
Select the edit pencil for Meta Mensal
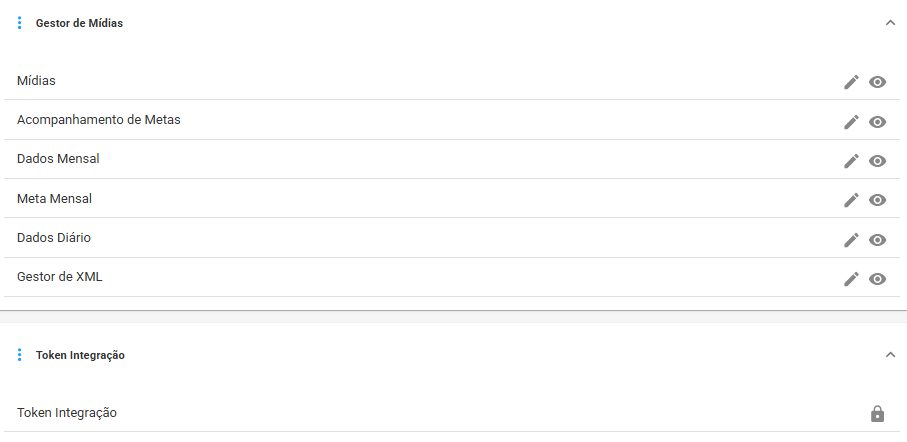point(851,200)
